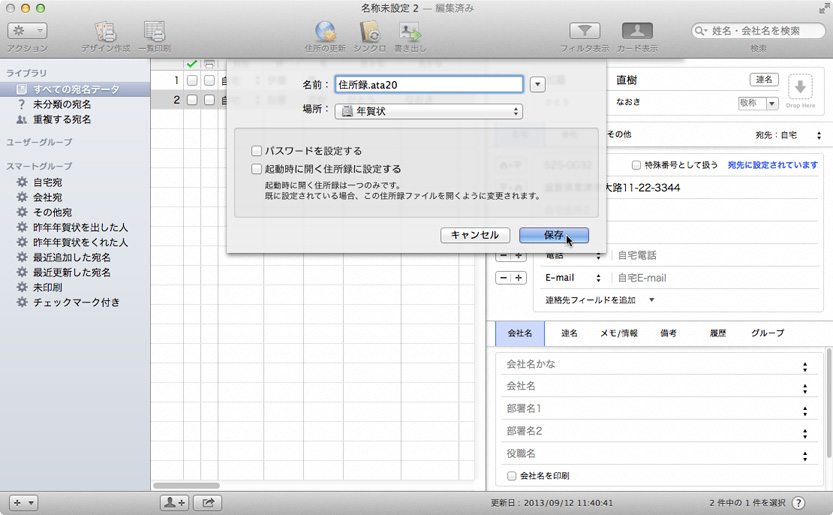Check 起動時に開く住所録に設定する option

pos(257,170)
